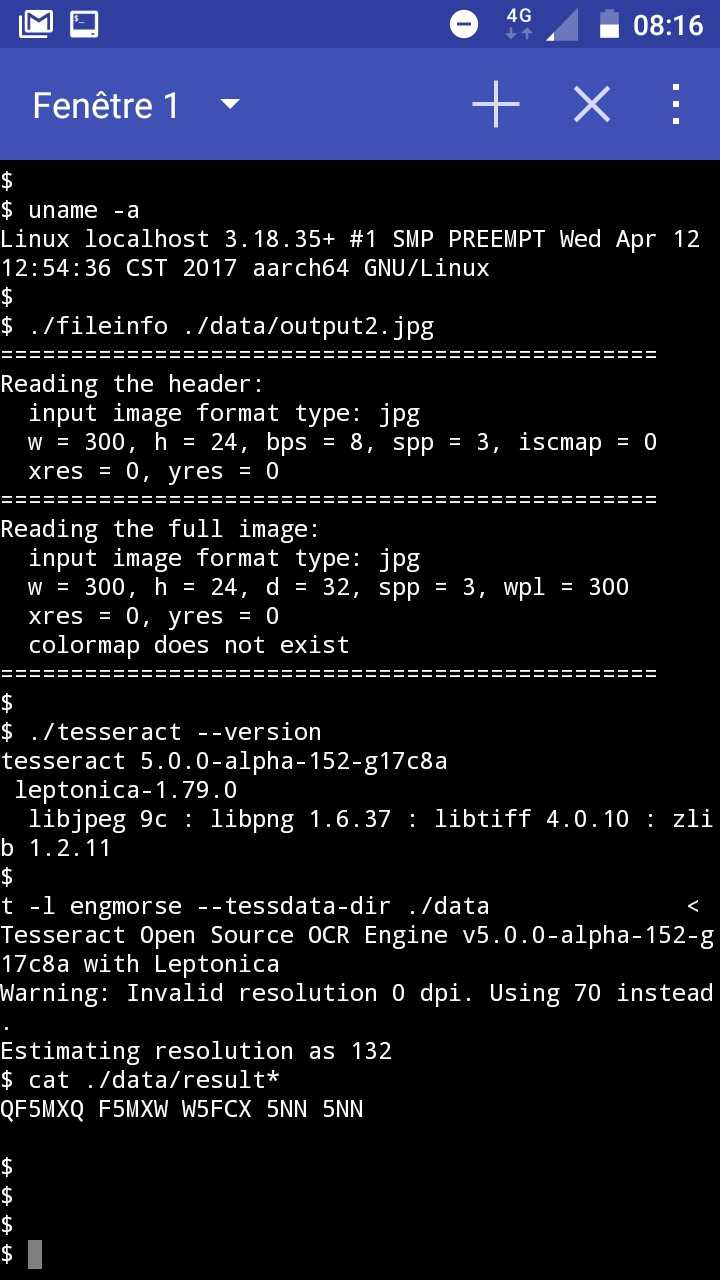Tap the terminal session notification icon

click(84, 24)
